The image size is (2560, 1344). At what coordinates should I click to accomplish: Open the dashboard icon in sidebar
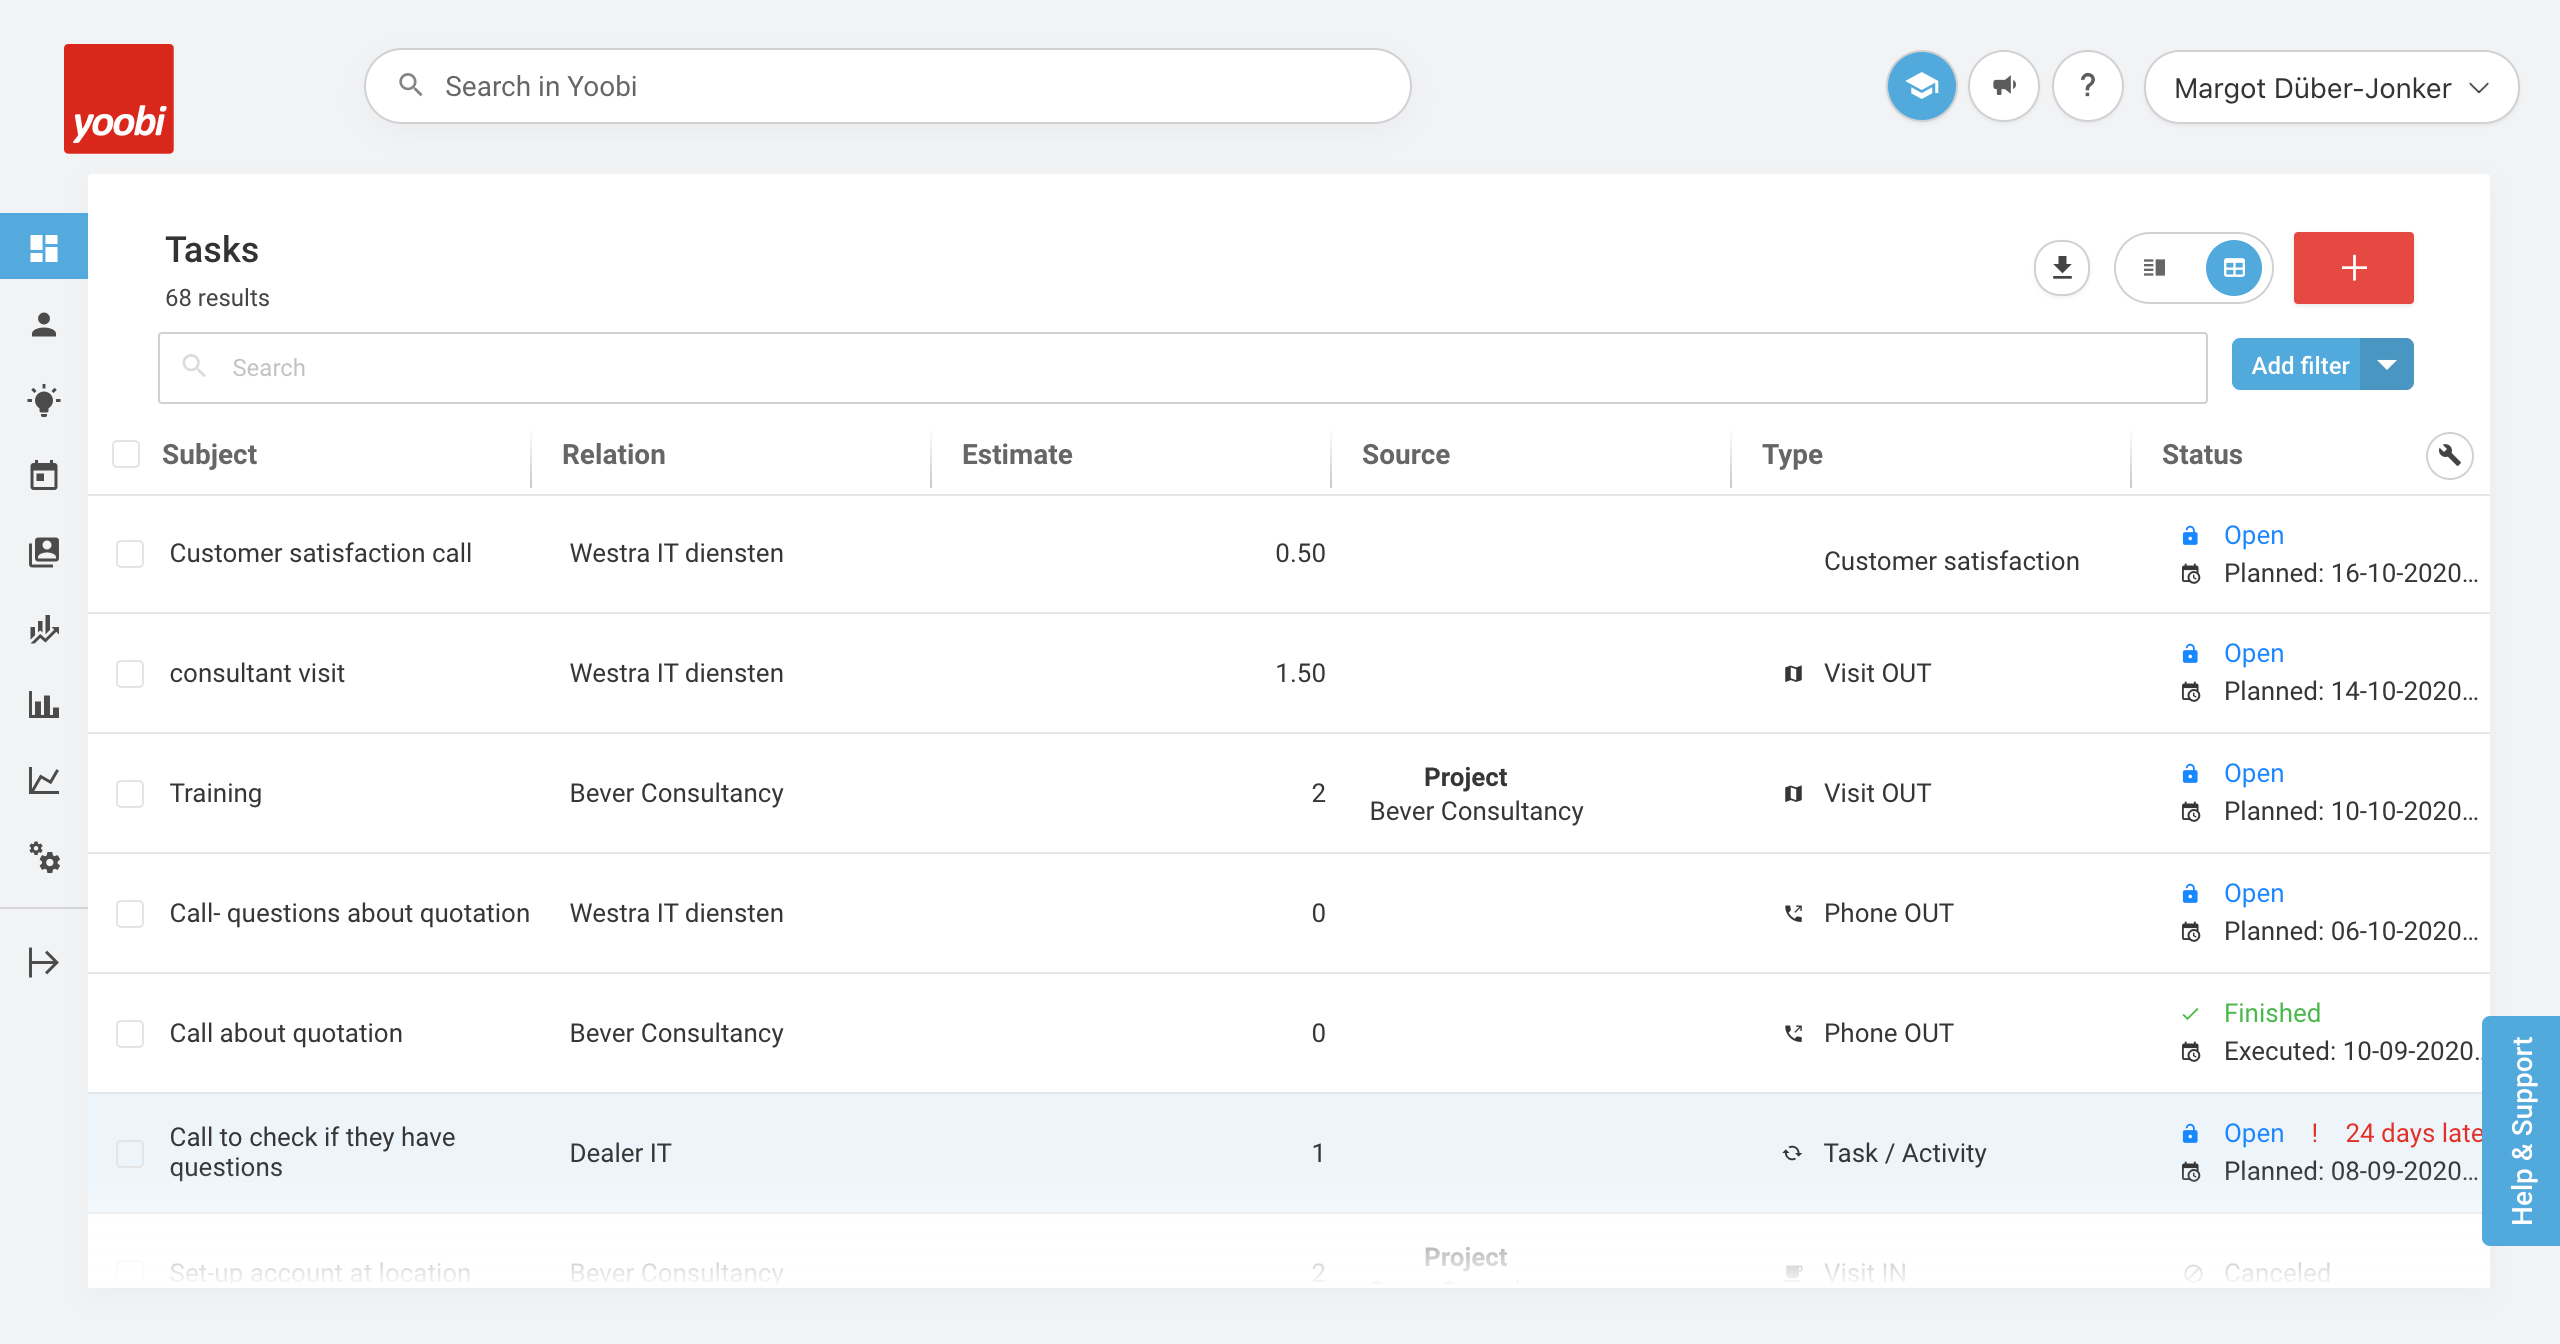44,247
